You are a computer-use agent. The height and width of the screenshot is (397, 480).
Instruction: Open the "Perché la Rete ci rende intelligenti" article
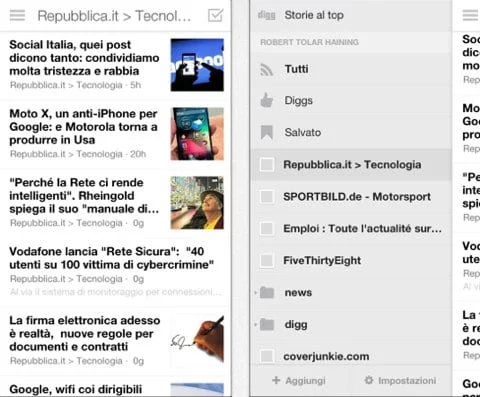tap(84, 196)
